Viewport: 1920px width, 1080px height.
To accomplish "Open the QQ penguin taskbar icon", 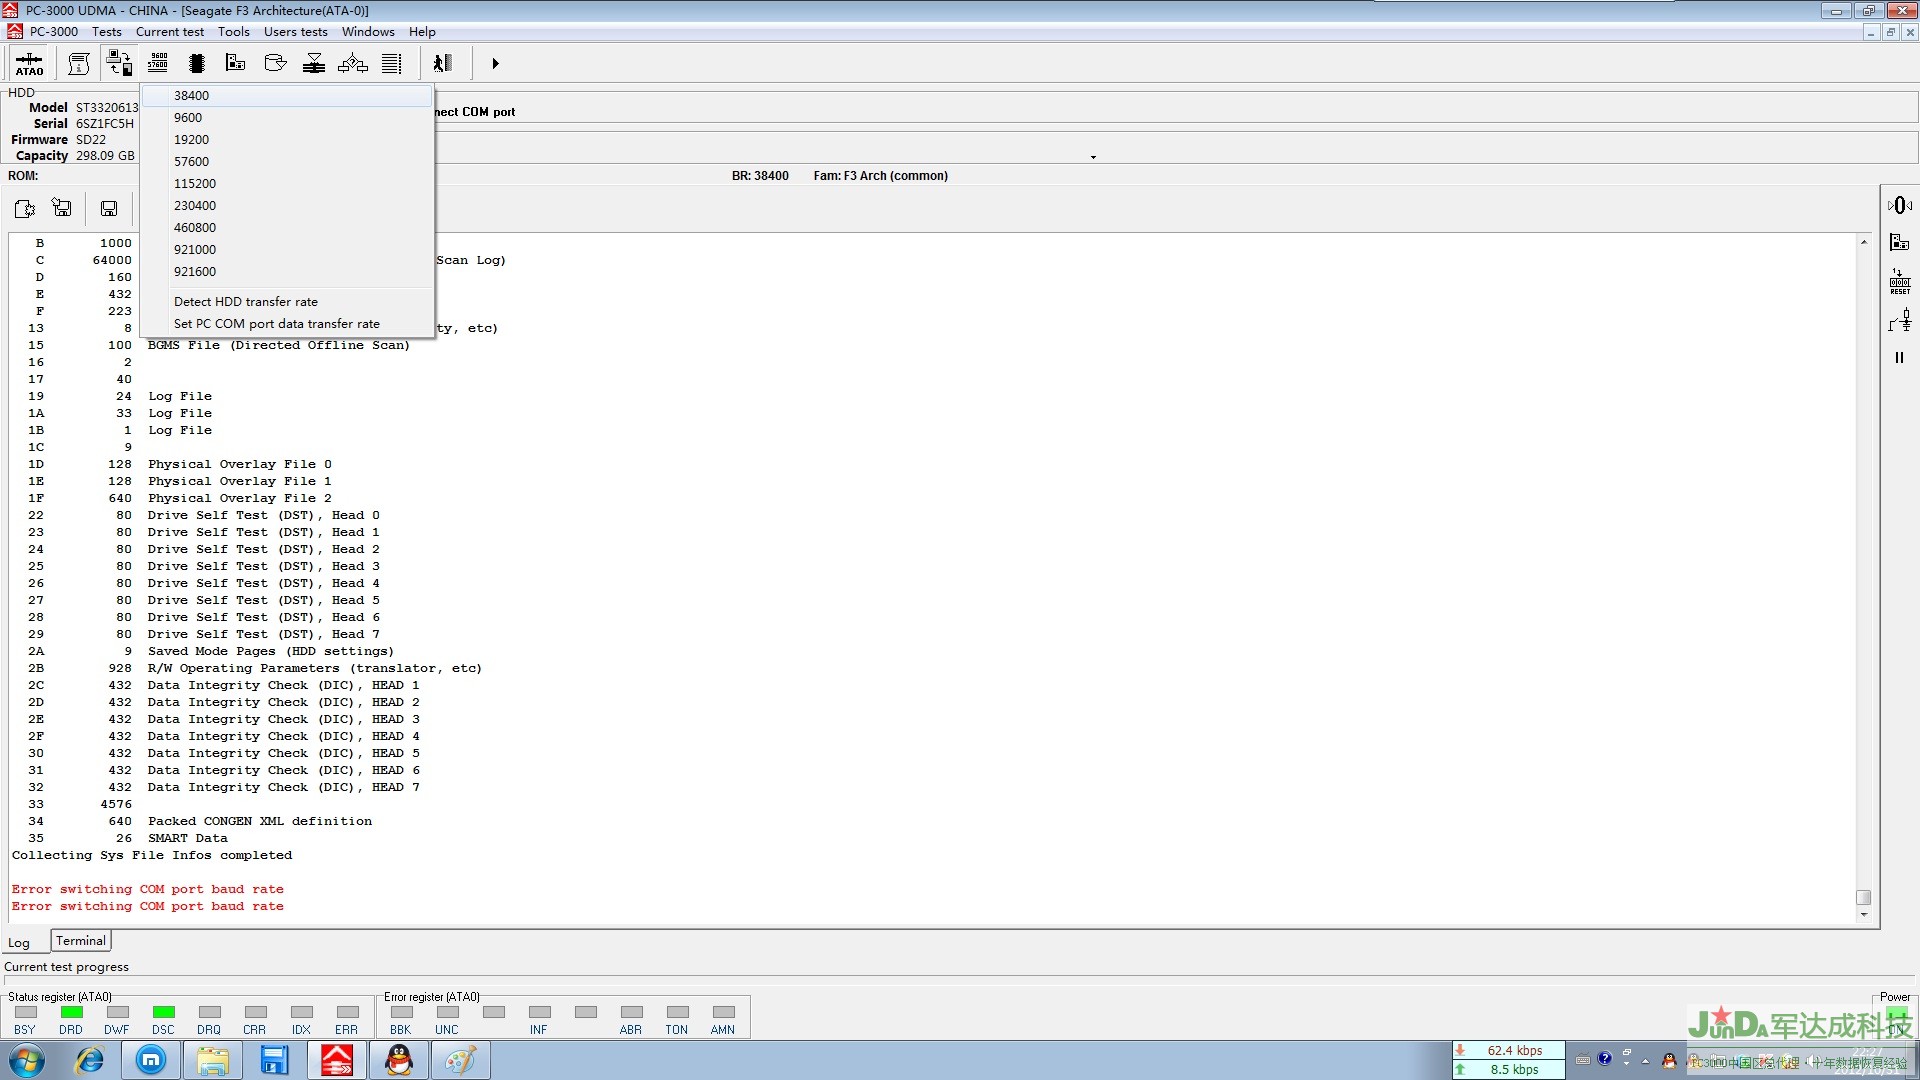I will tap(399, 1060).
